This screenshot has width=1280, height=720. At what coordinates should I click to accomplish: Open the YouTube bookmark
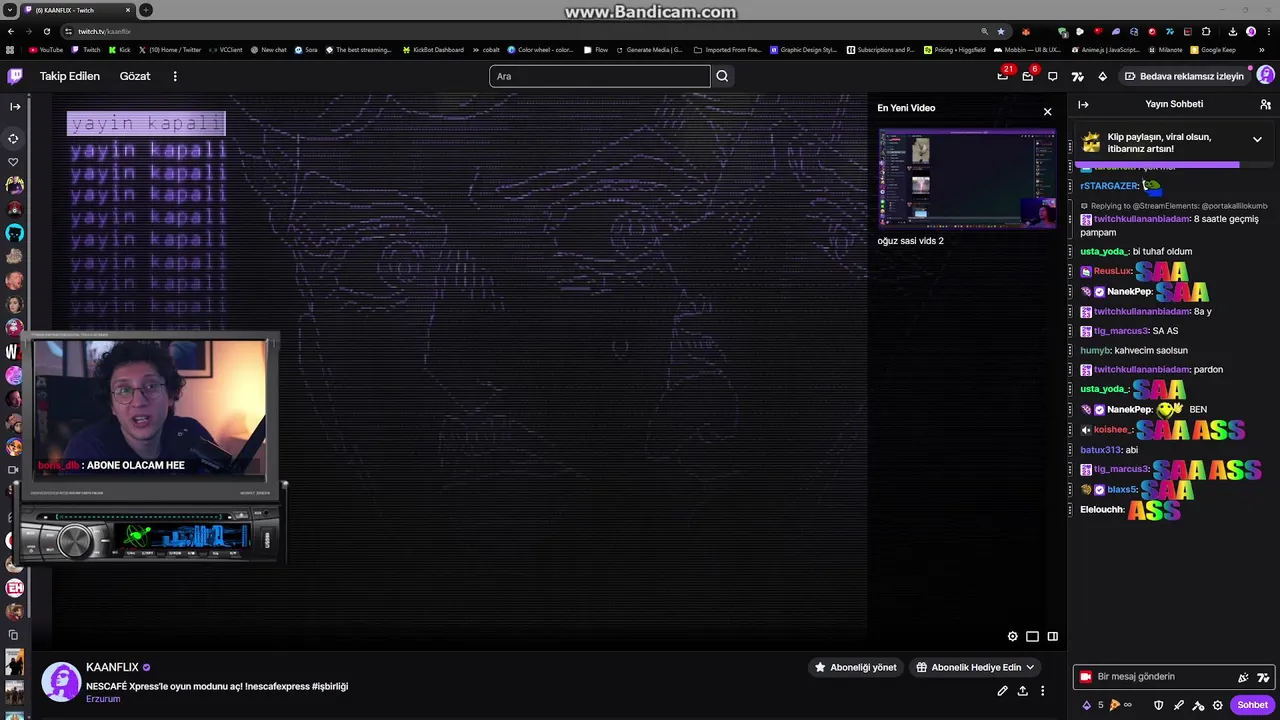click(x=46, y=49)
